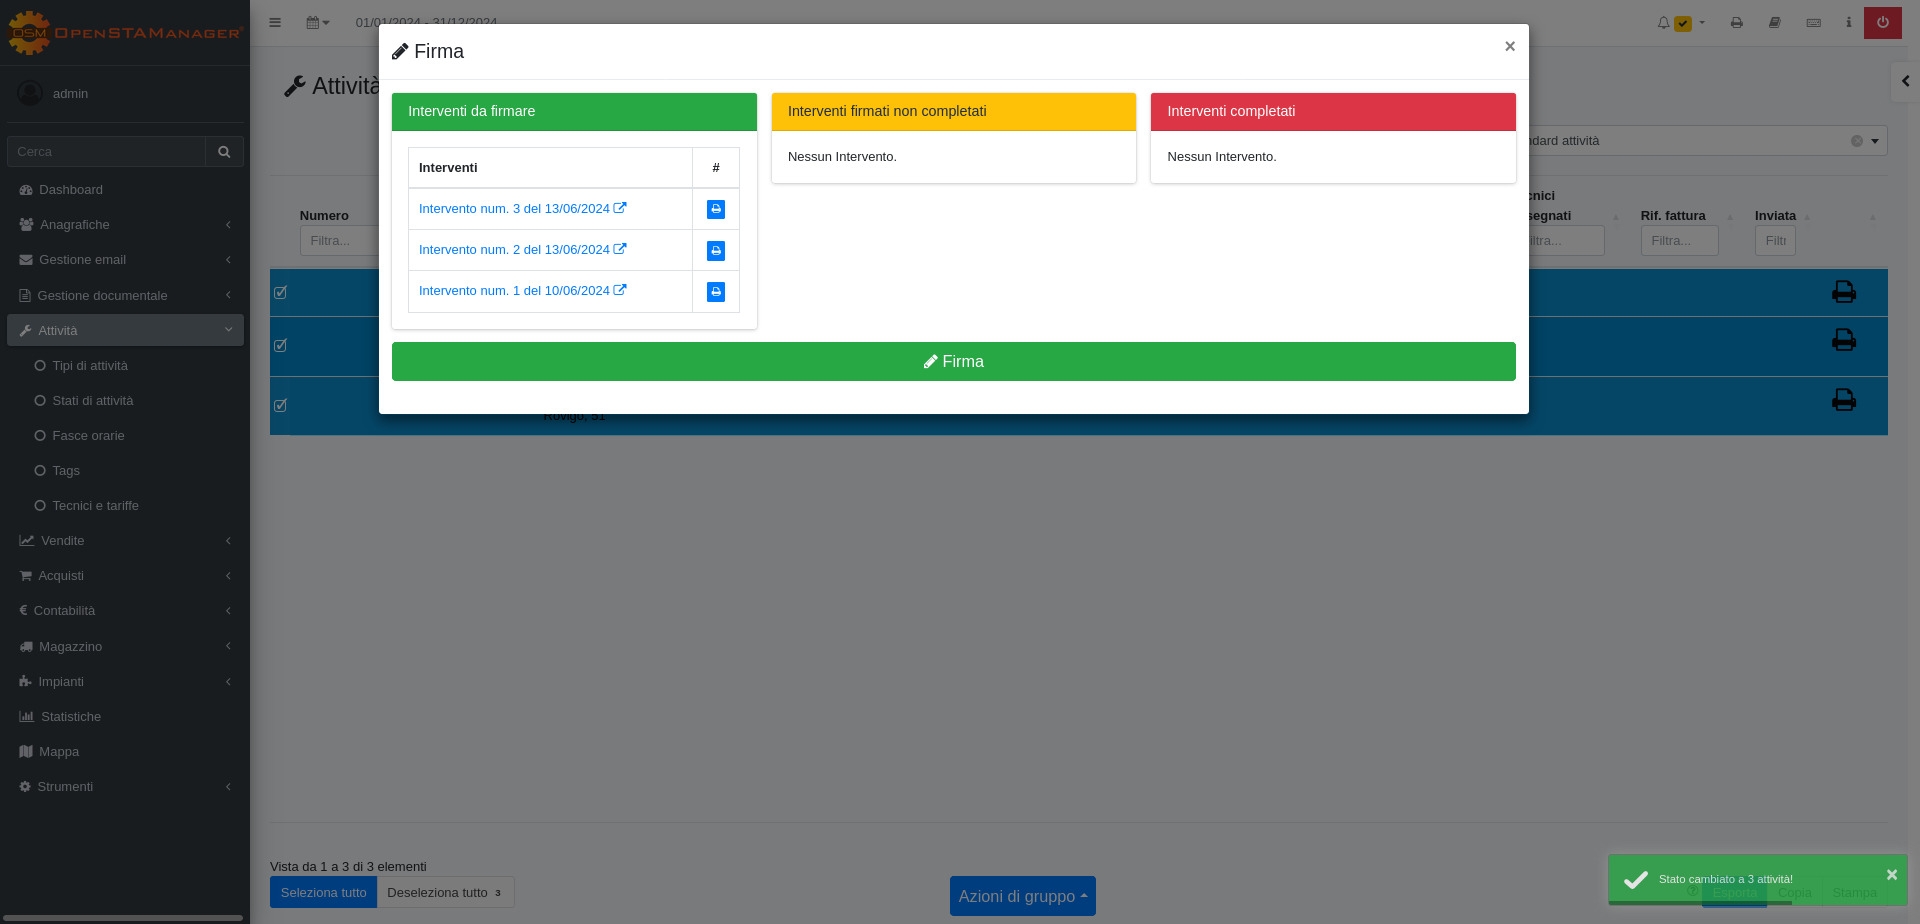Toggle the hamburger sidebar menu icon

pyautogui.click(x=275, y=22)
